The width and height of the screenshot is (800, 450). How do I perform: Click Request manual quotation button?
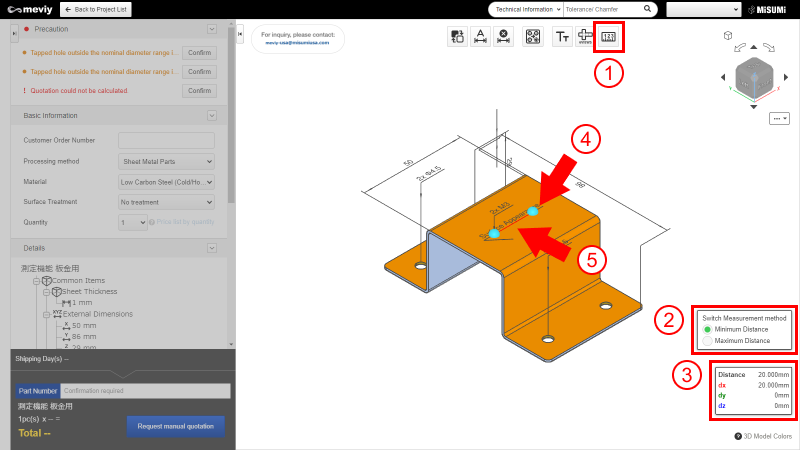176,426
